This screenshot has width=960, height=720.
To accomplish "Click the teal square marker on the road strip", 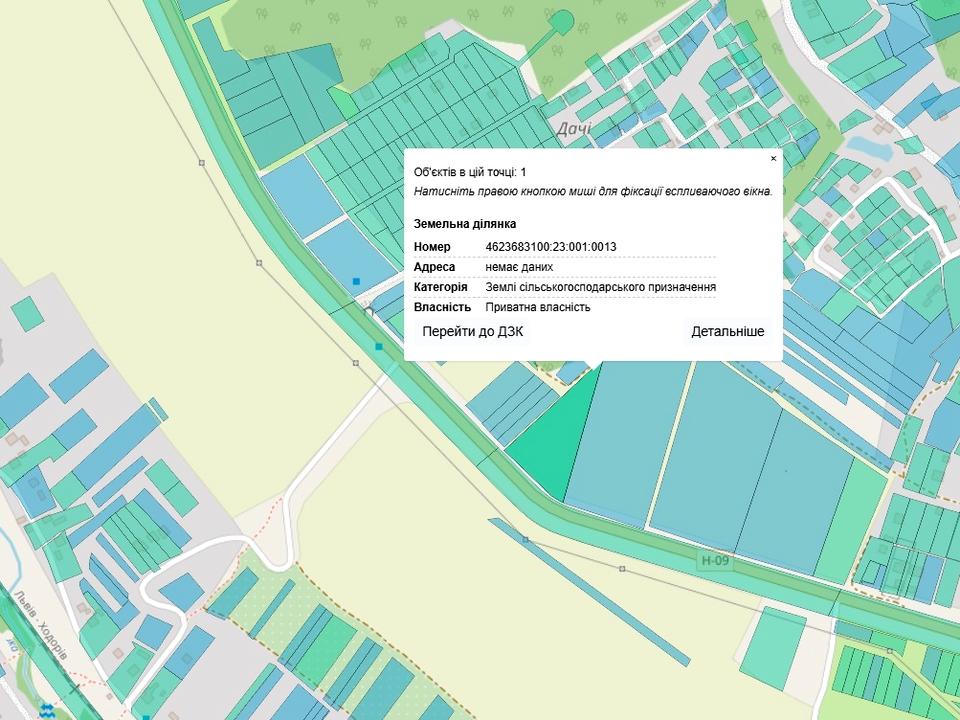I will (379, 346).
